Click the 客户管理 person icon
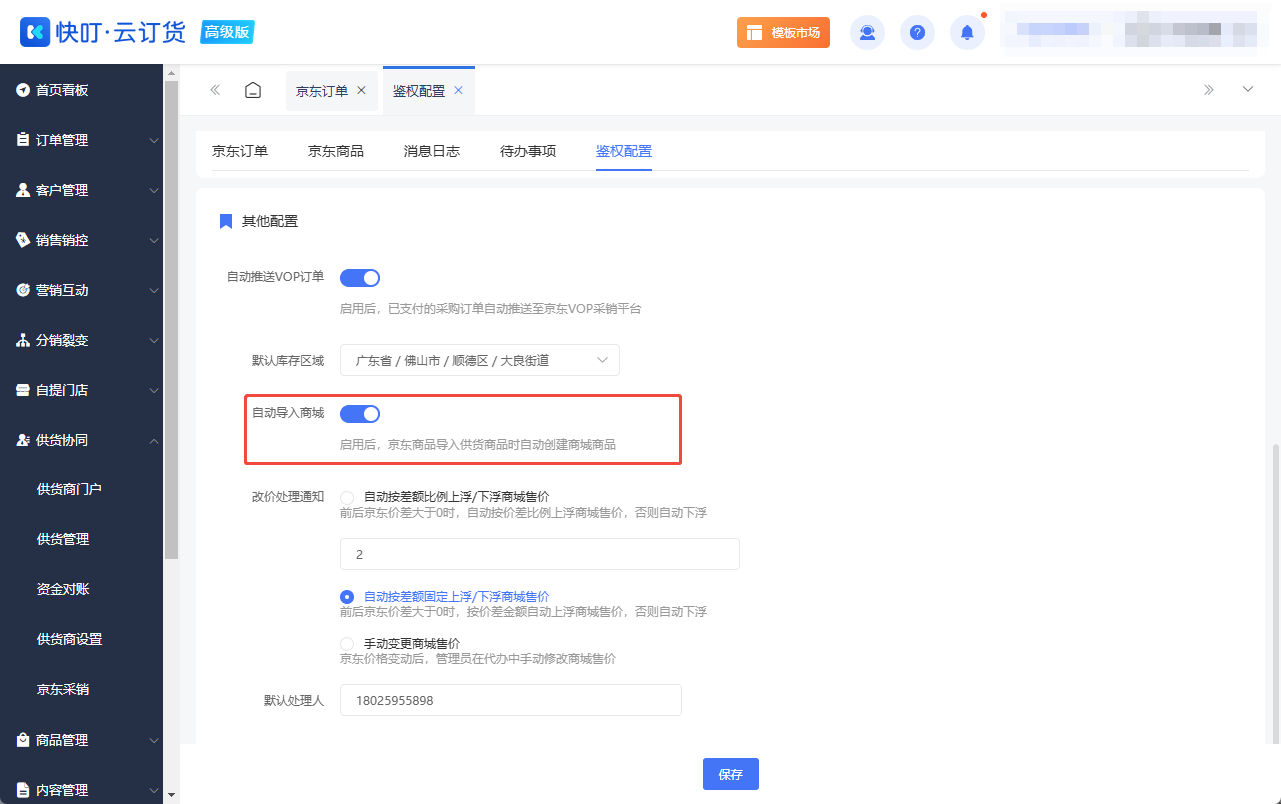The image size is (1281, 804). pos(23,190)
